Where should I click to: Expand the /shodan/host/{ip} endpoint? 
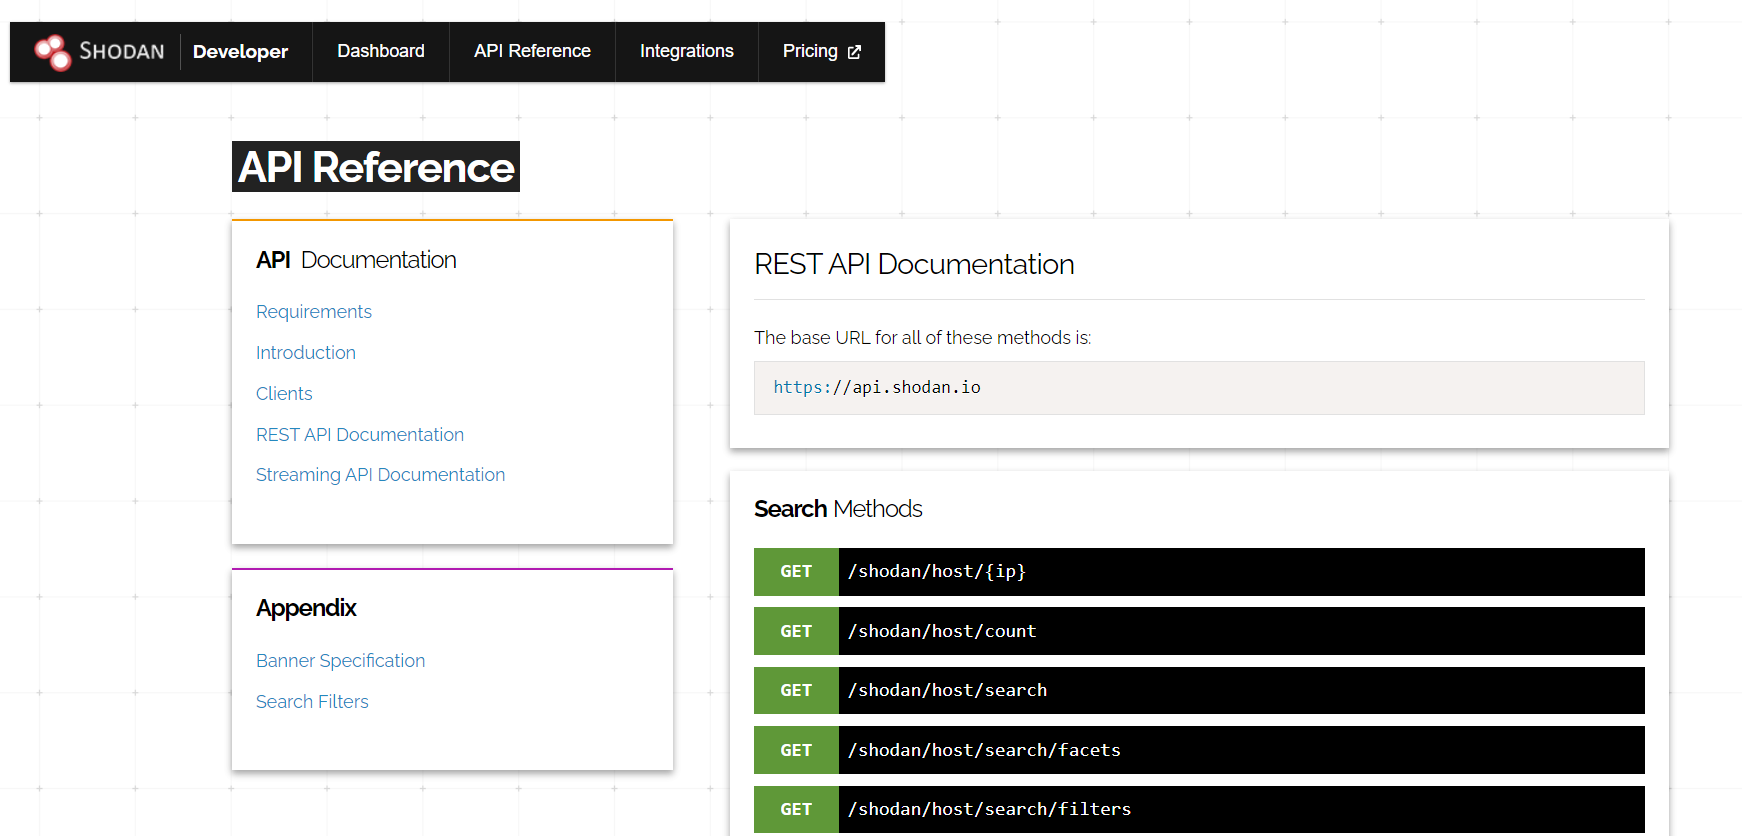click(x=1199, y=572)
